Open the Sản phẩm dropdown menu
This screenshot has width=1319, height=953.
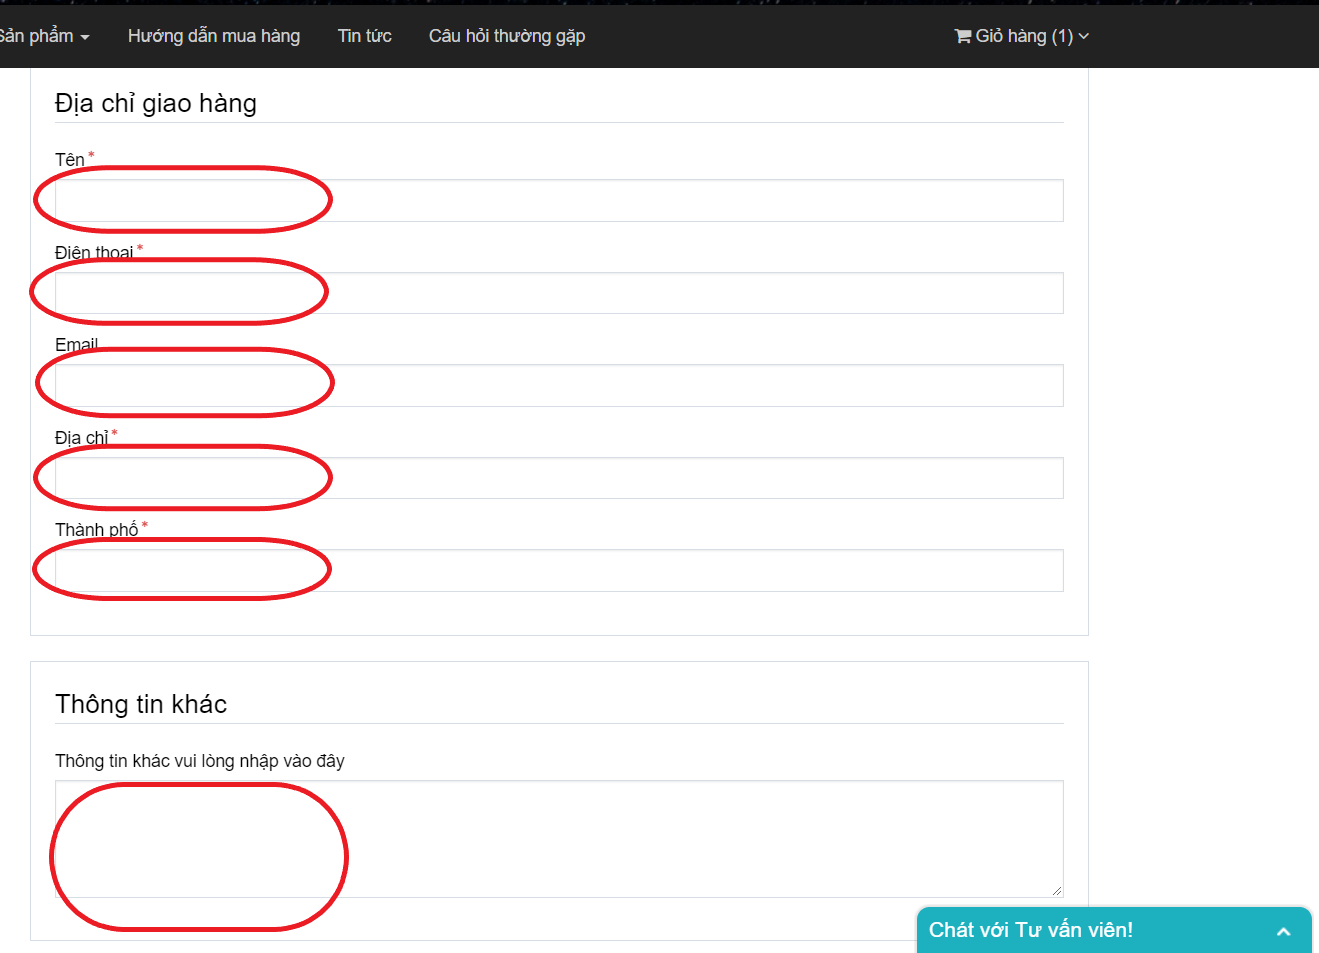[43, 36]
